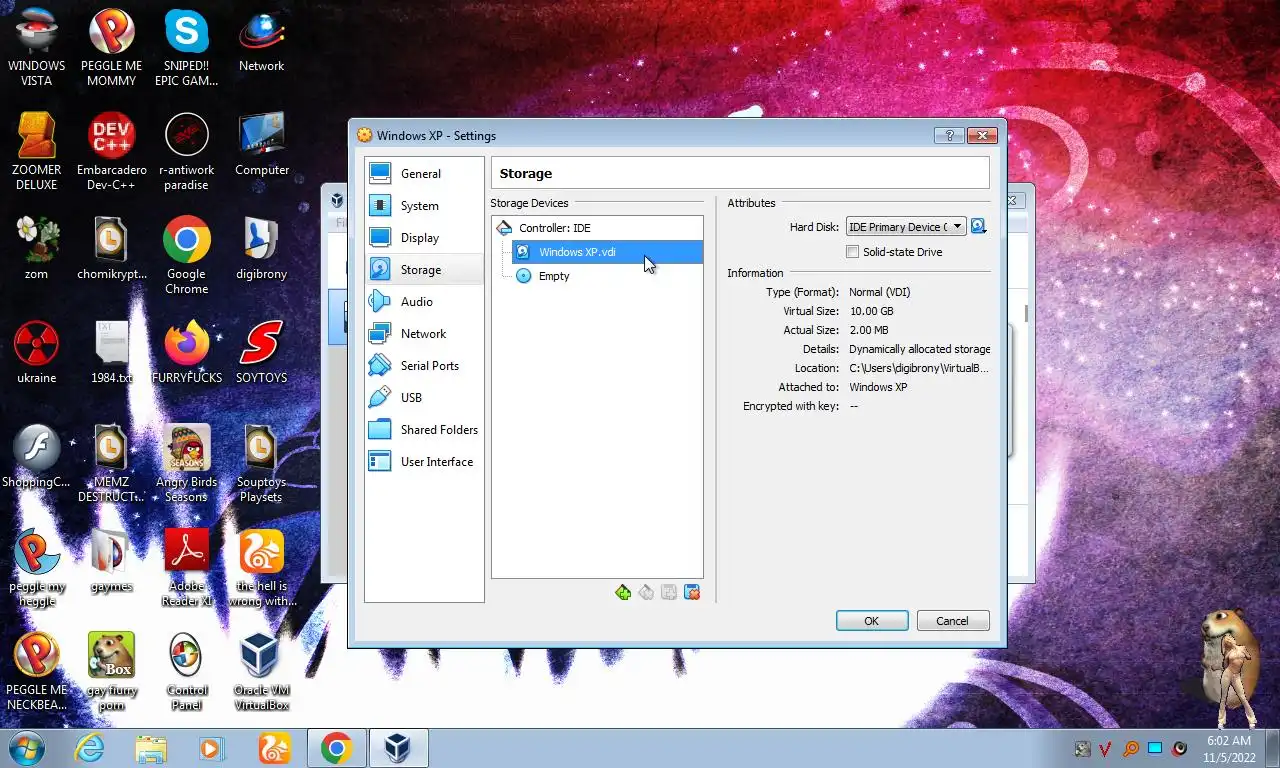1280x768 pixels.
Task: Click the remove controller icon
Action: (692, 593)
